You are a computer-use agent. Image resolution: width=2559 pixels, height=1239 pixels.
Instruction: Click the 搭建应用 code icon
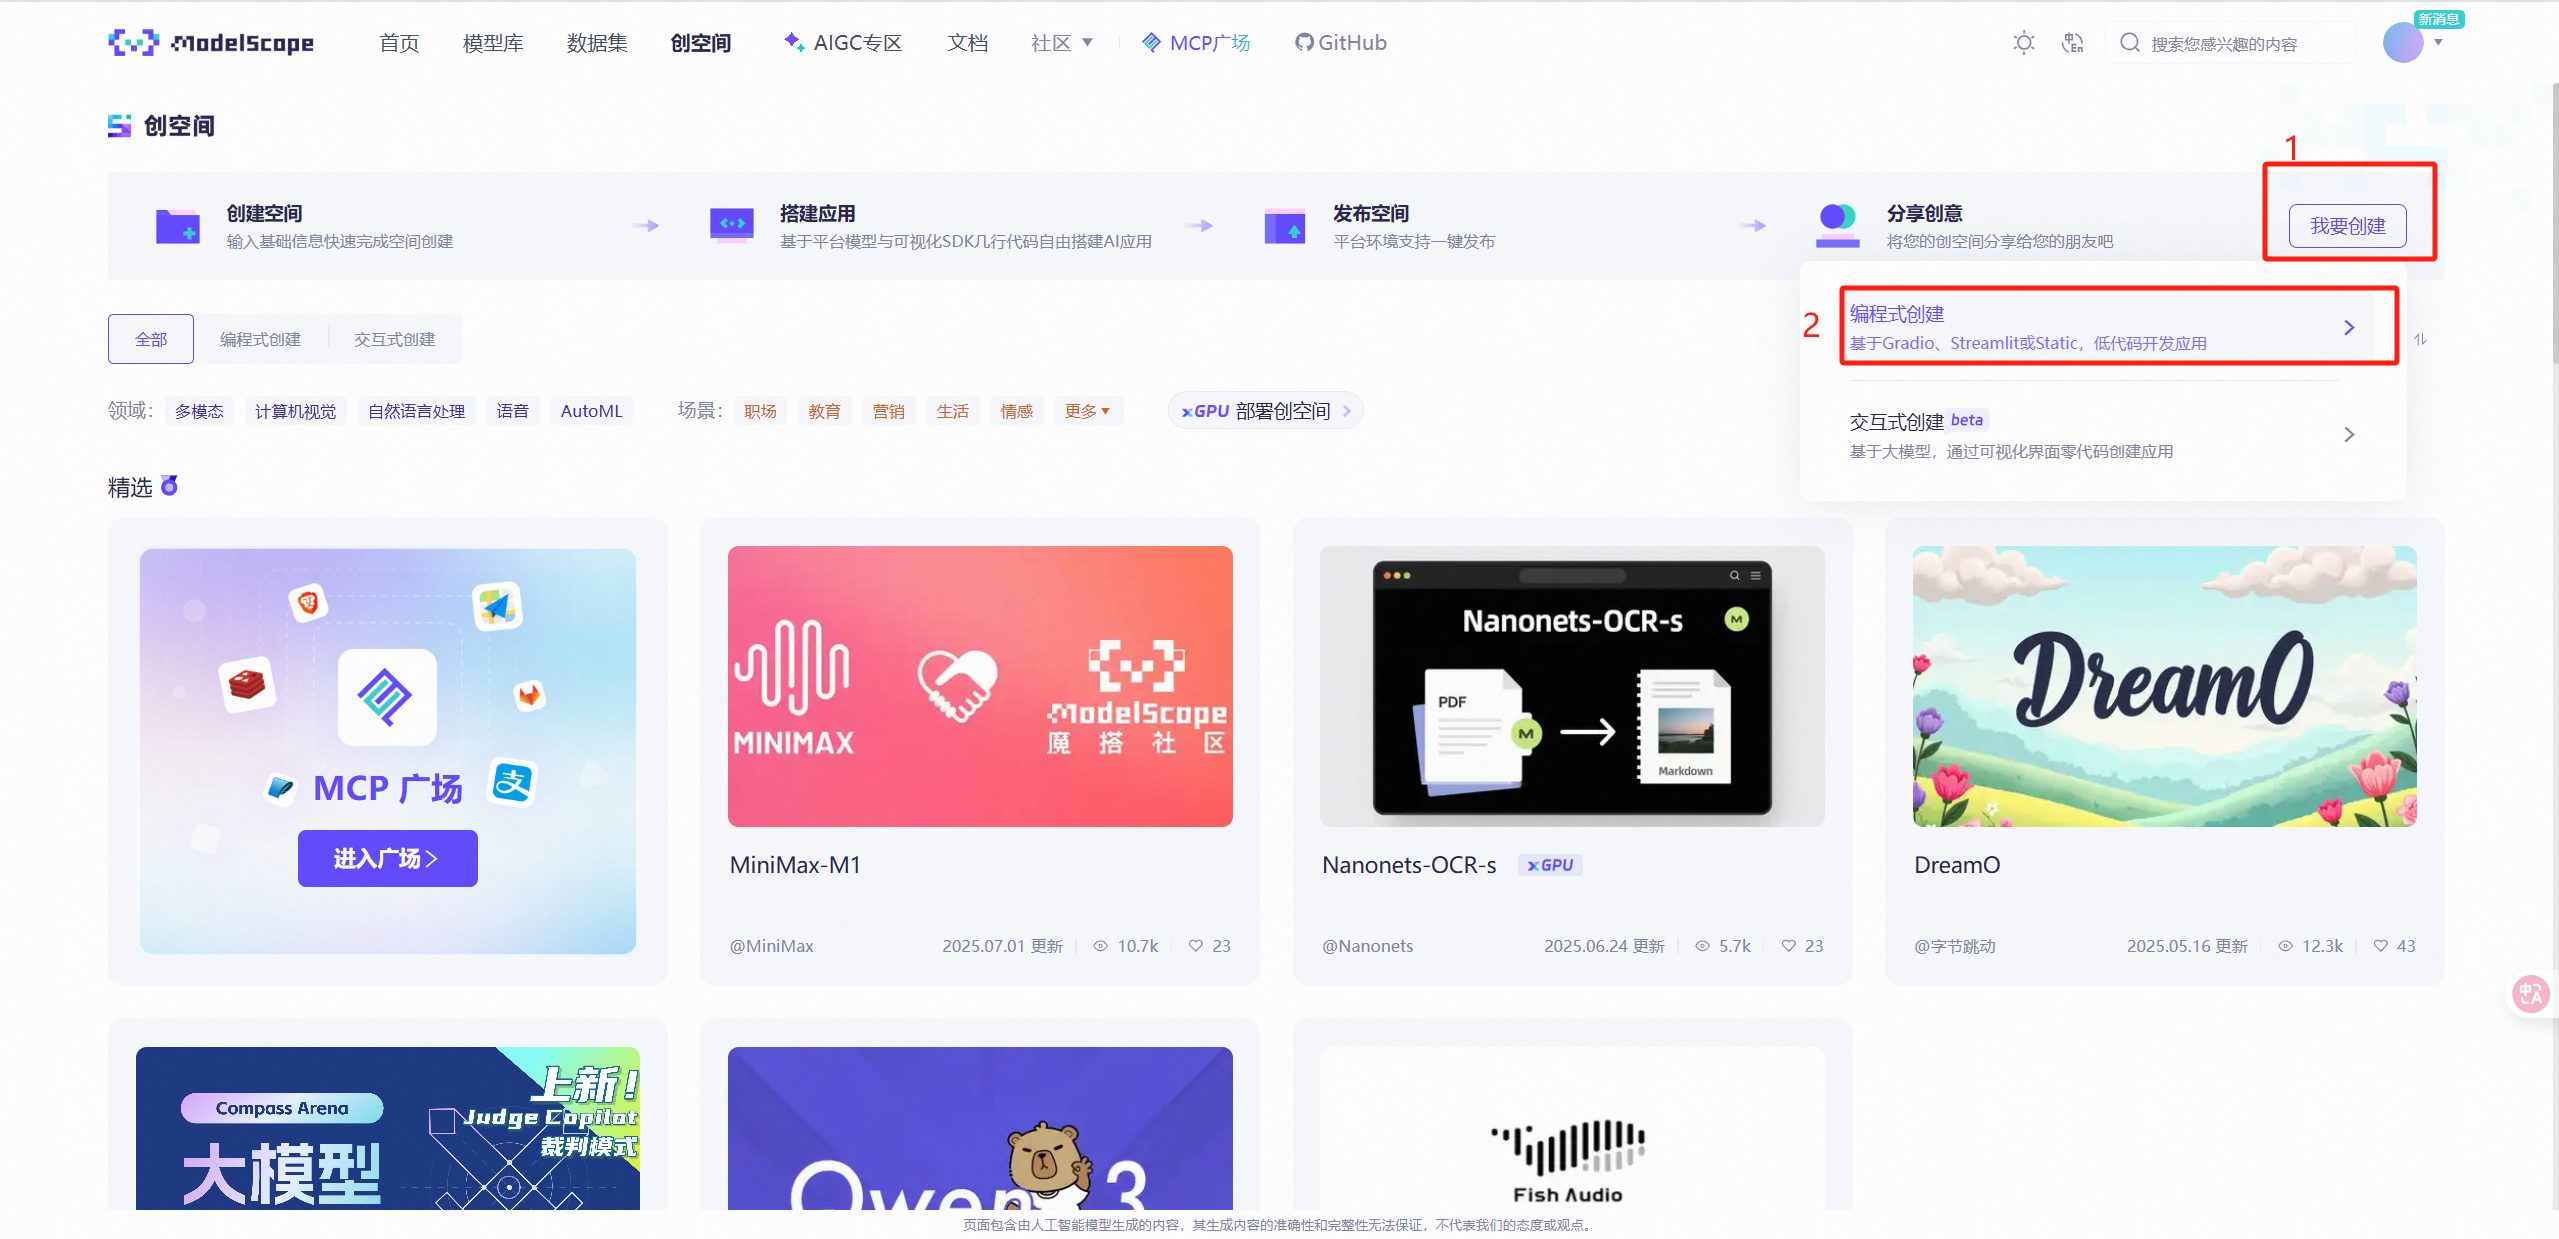point(732,226)
